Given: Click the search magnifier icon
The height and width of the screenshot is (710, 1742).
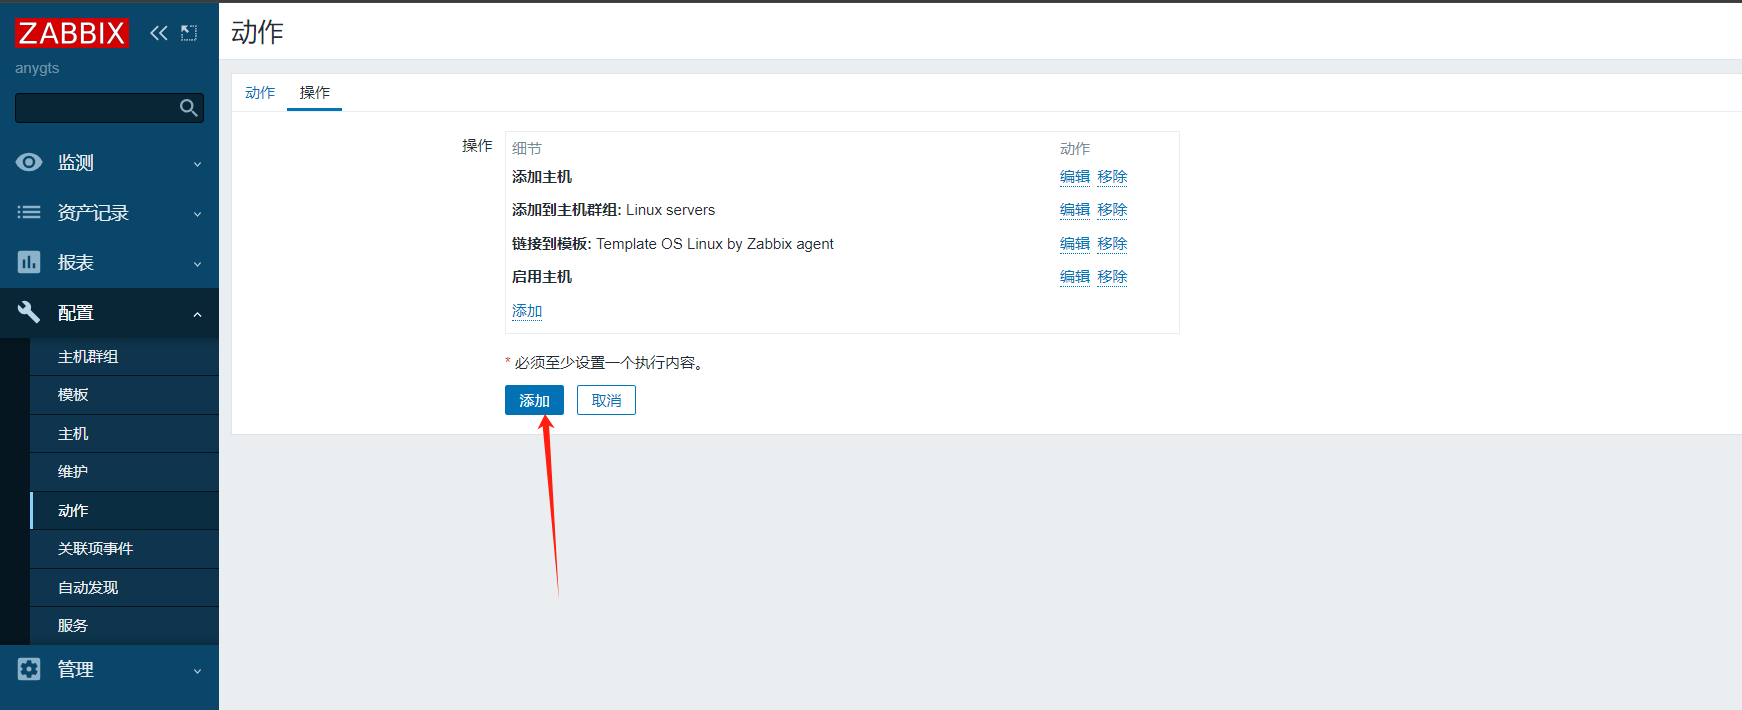Looking at the screenshot, I should pyautogui.click(x=188, y=108).
